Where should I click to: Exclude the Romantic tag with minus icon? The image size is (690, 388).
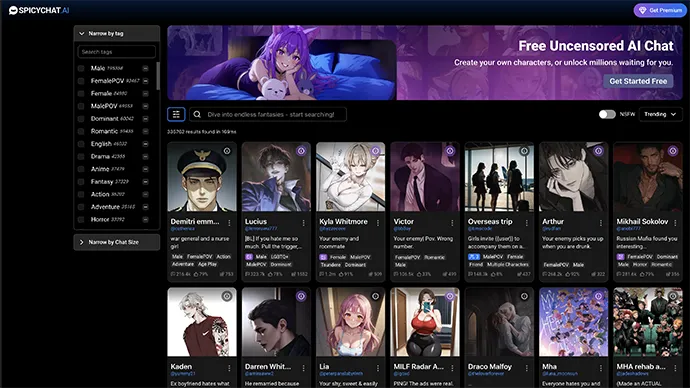point(145,132)
